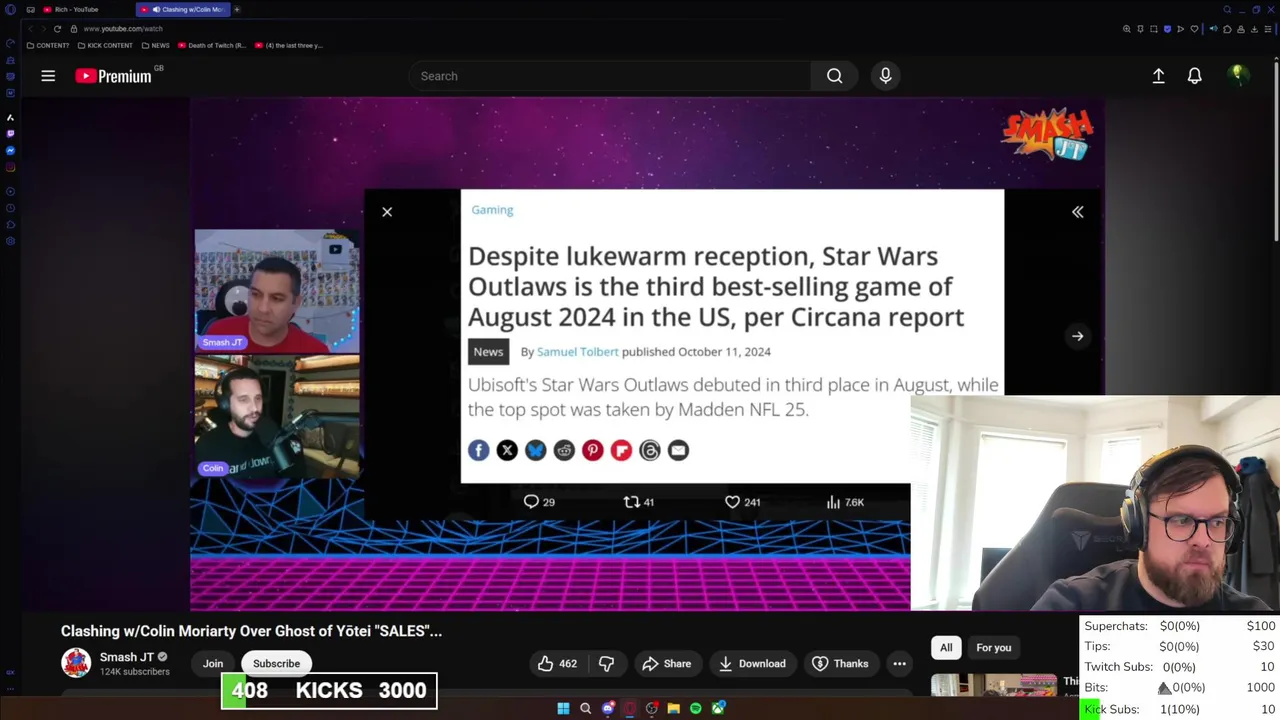Open the Create upload icon
Image resolution: width=1280 pixels, height=720 pixels.
pos(1158,76)
